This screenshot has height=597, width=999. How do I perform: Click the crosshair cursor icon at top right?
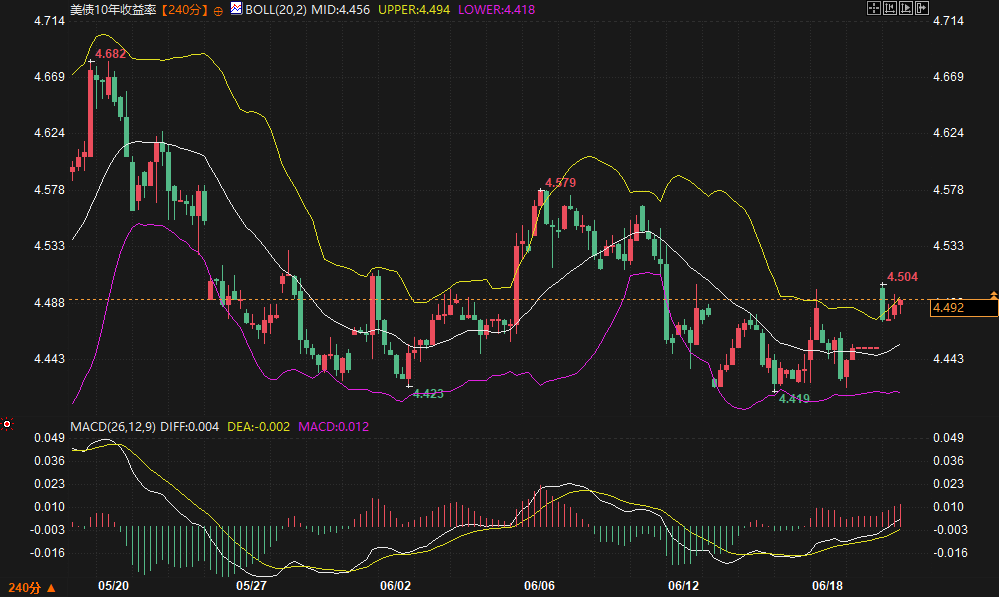[873, 8]
